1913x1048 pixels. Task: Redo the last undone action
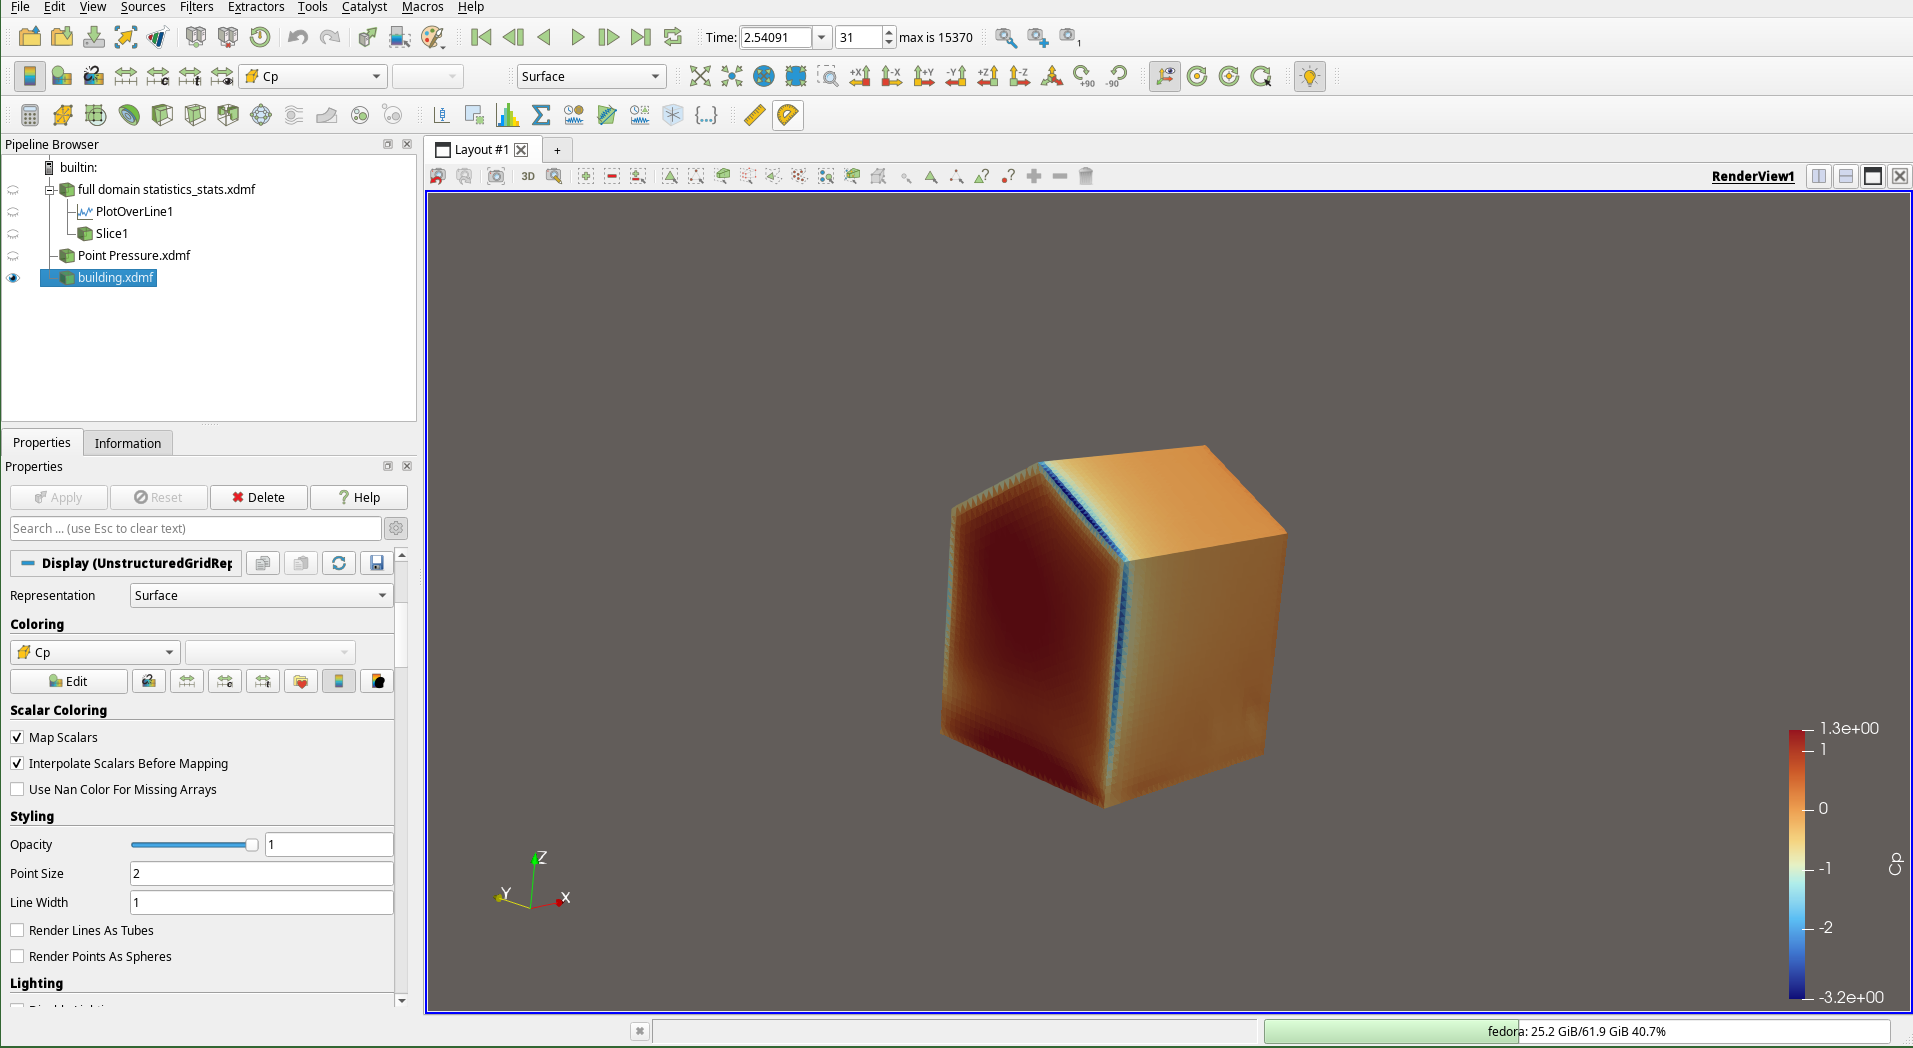[x=330, y=37]
